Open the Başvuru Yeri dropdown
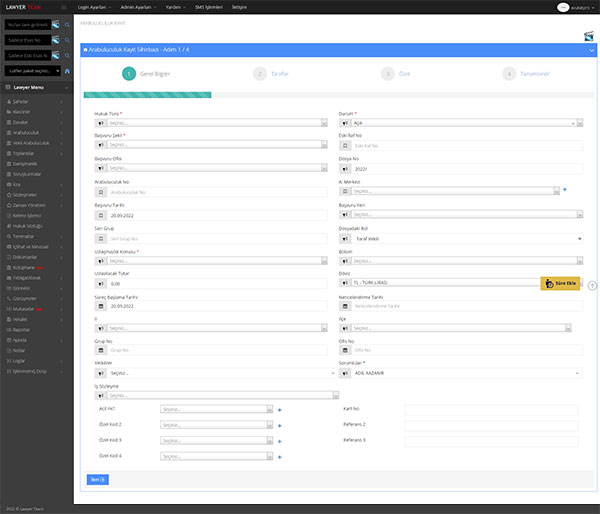This screenshot has height=514, width=600. [x=467, y=215]
